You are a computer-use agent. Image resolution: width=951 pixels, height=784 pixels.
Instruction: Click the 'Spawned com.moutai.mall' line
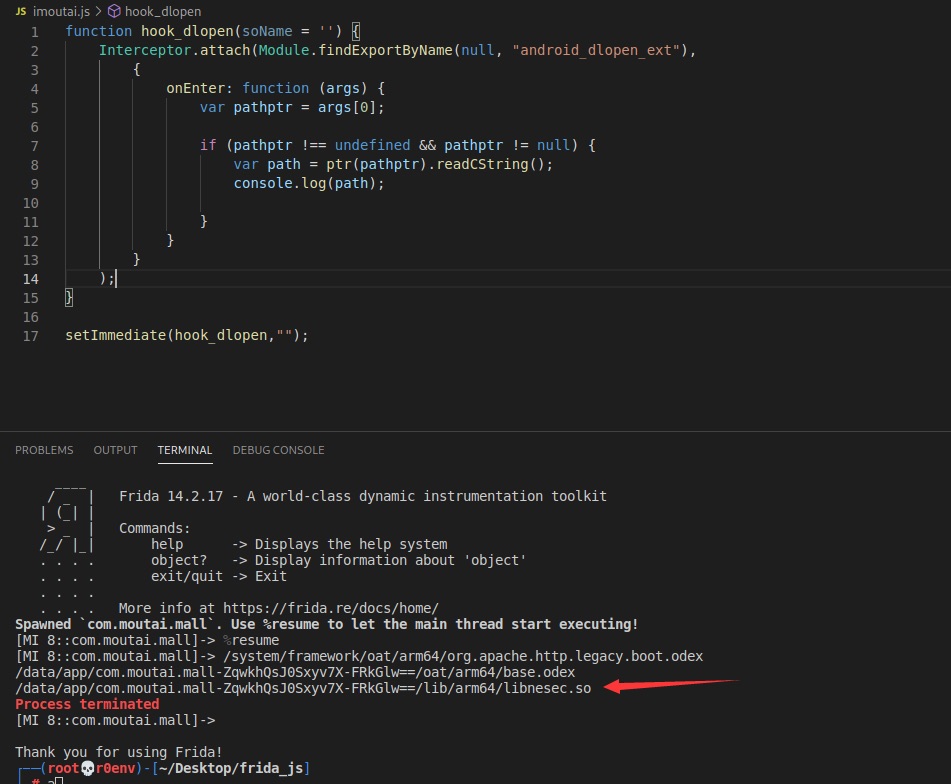click(x=326, y=624)
